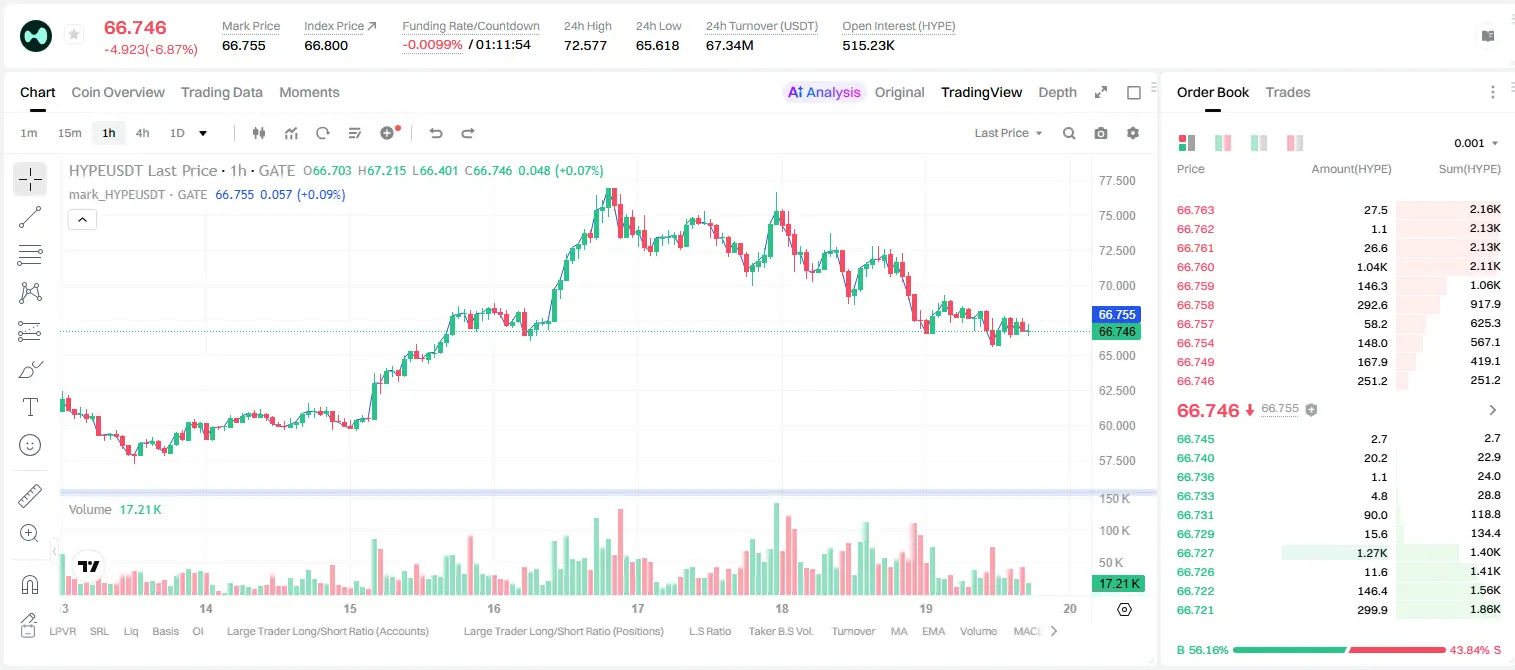Toggle the magnet snap mode

(30, 585)
